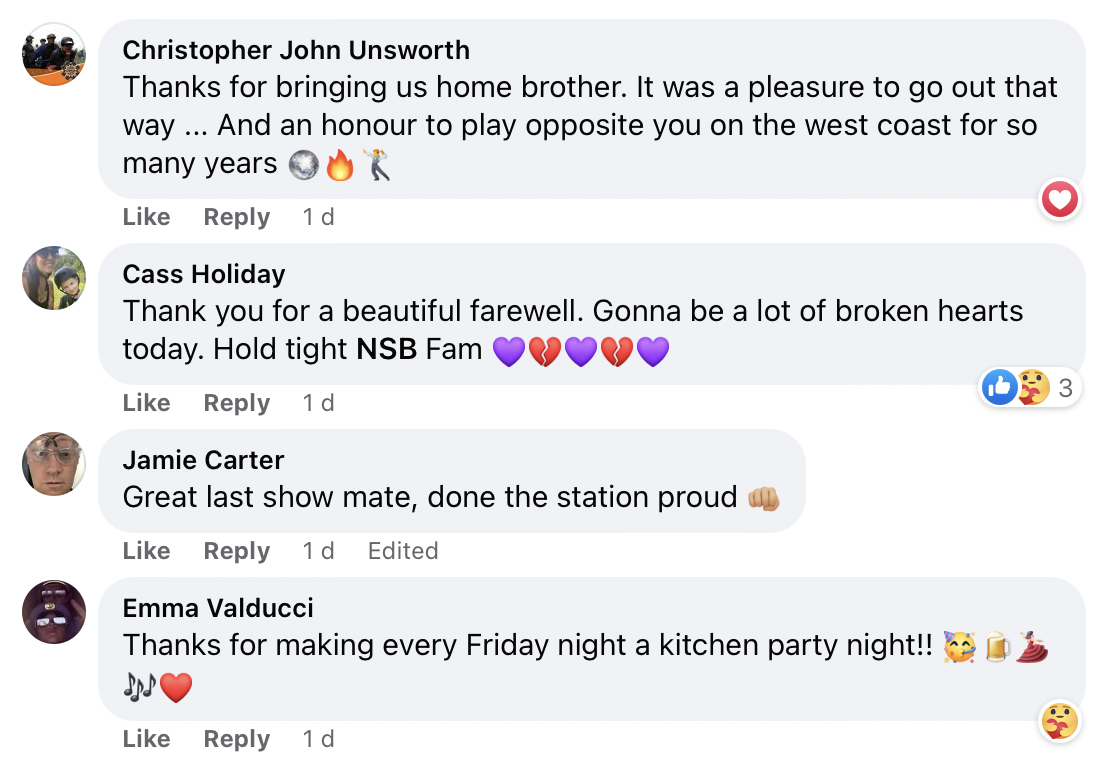1110x760 pixels.
Task: Click Emma Valducci's name link
Action: (x=218, y=608)
